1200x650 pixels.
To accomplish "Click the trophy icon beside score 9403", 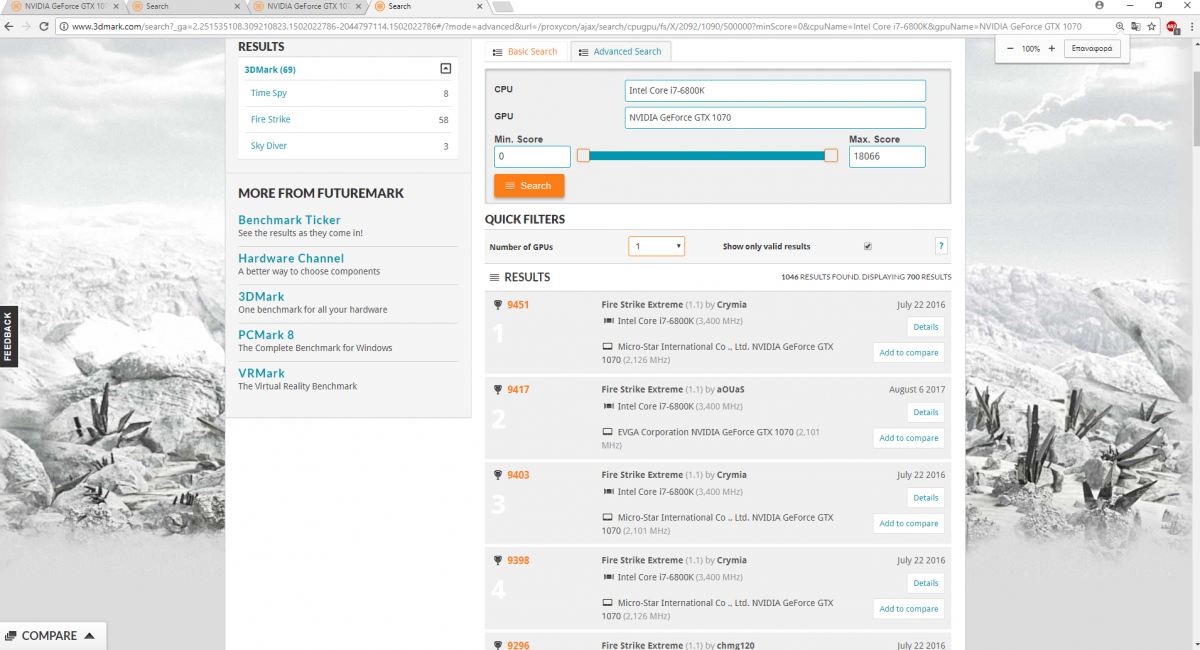I will (497, 475).
